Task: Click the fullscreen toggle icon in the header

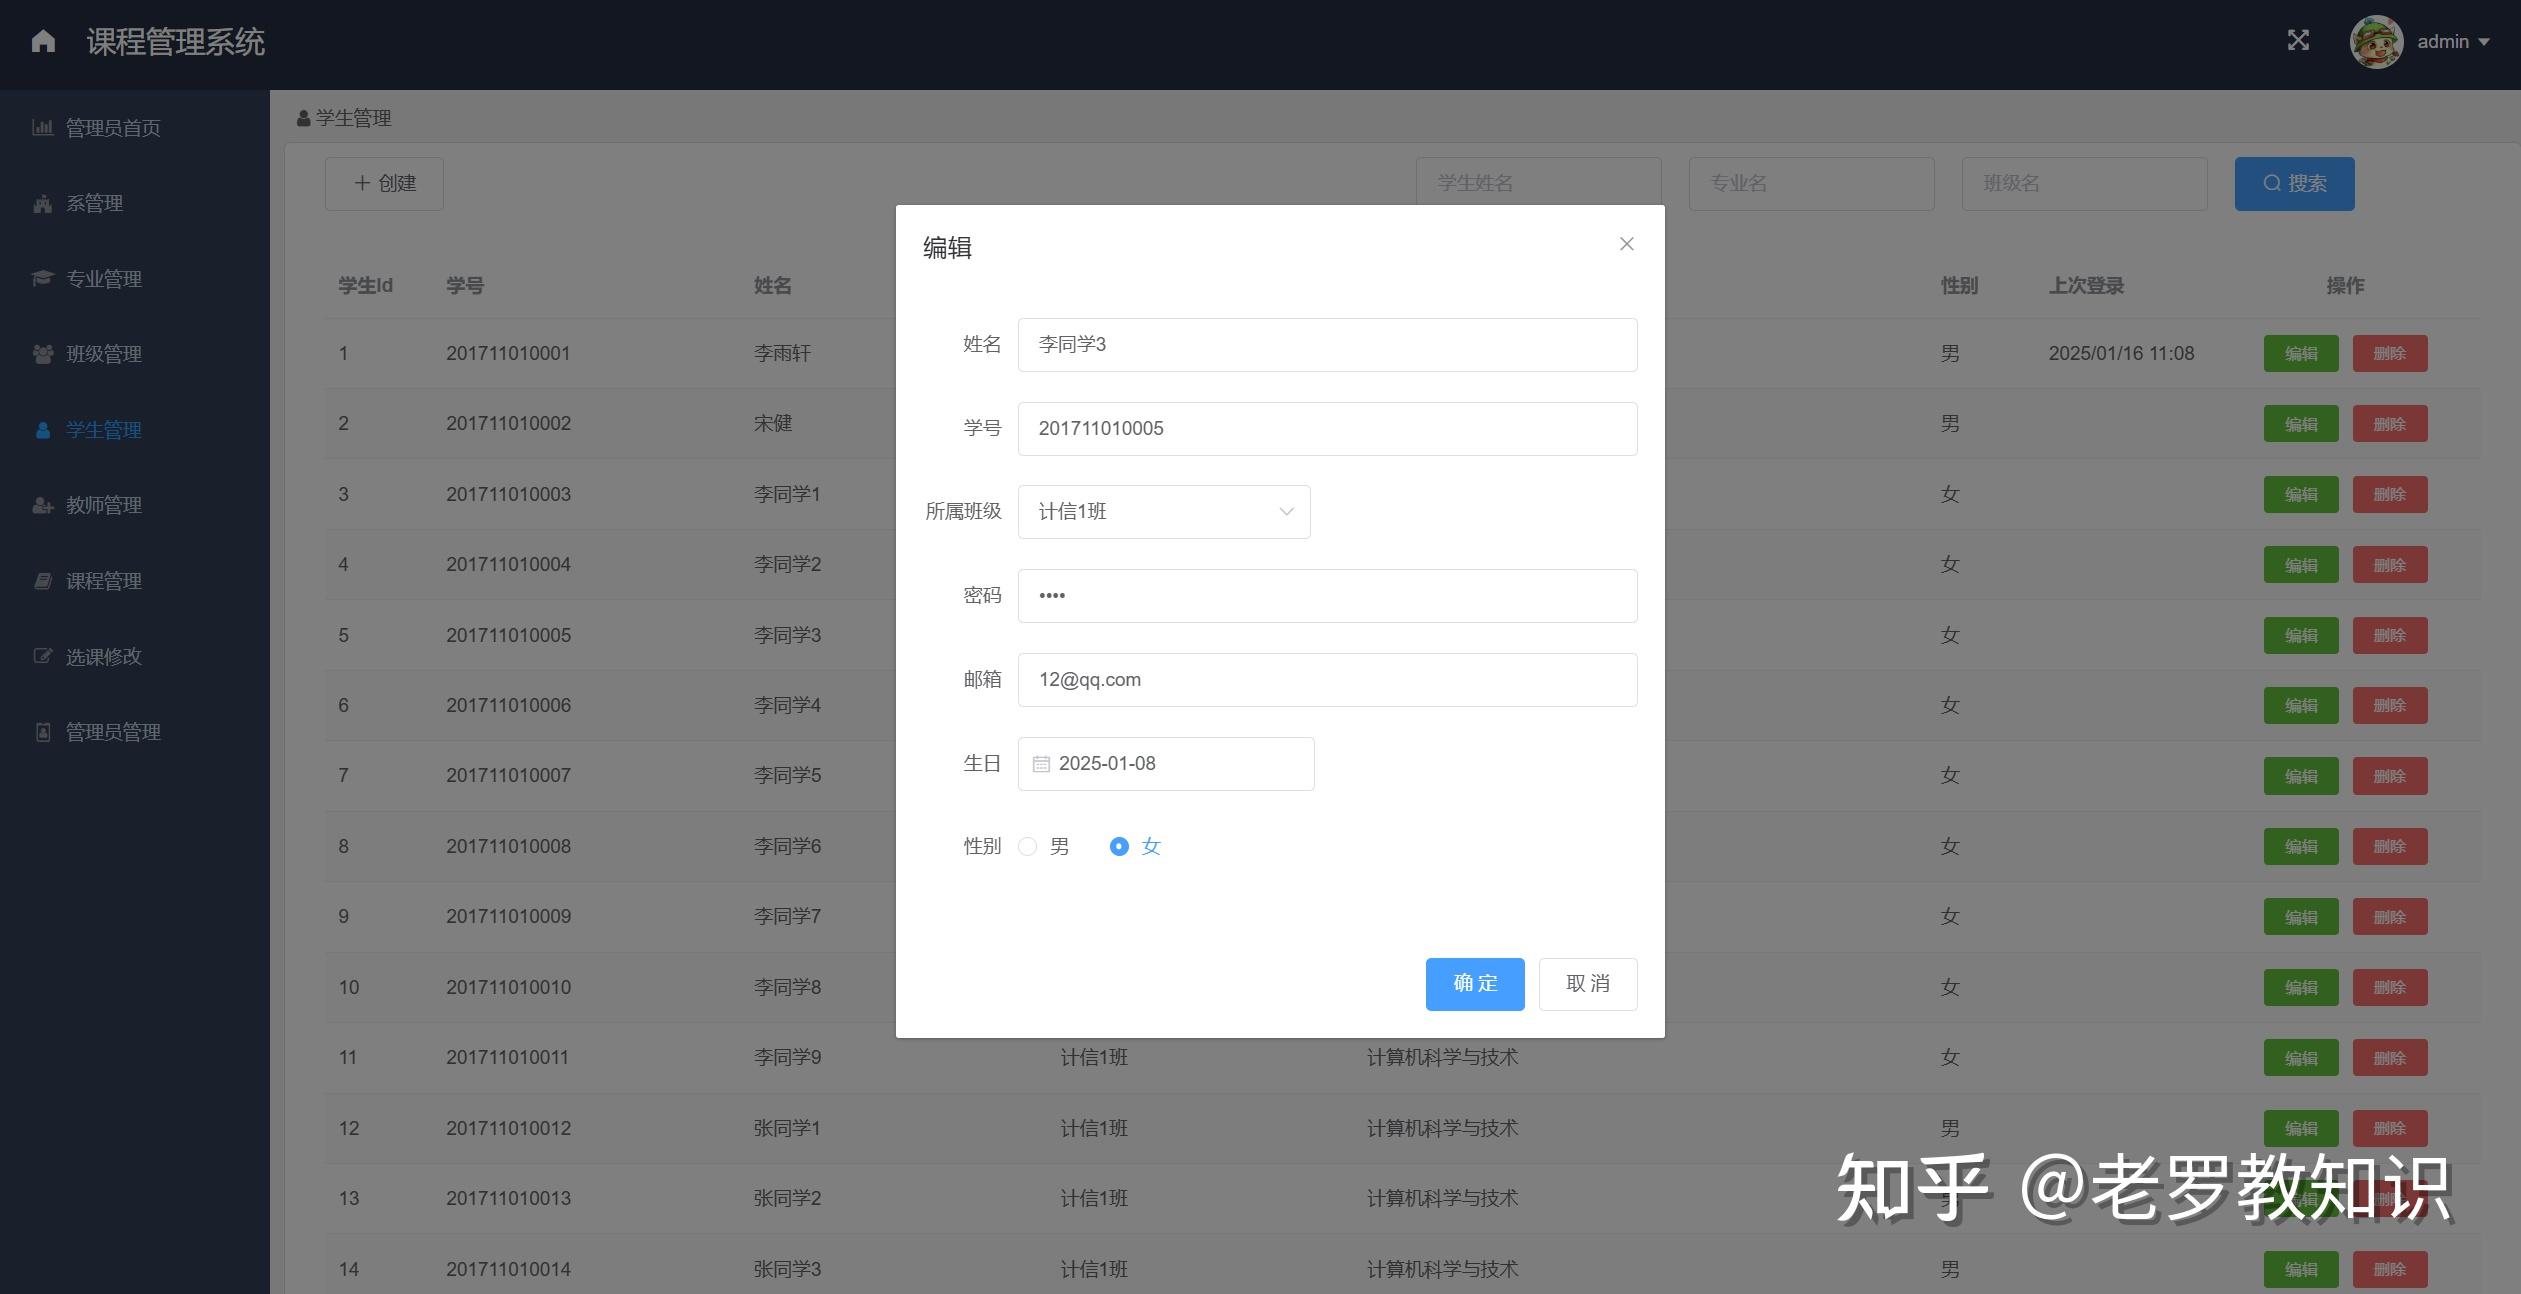Action: pyautogui.click(x=2298, y=40)
